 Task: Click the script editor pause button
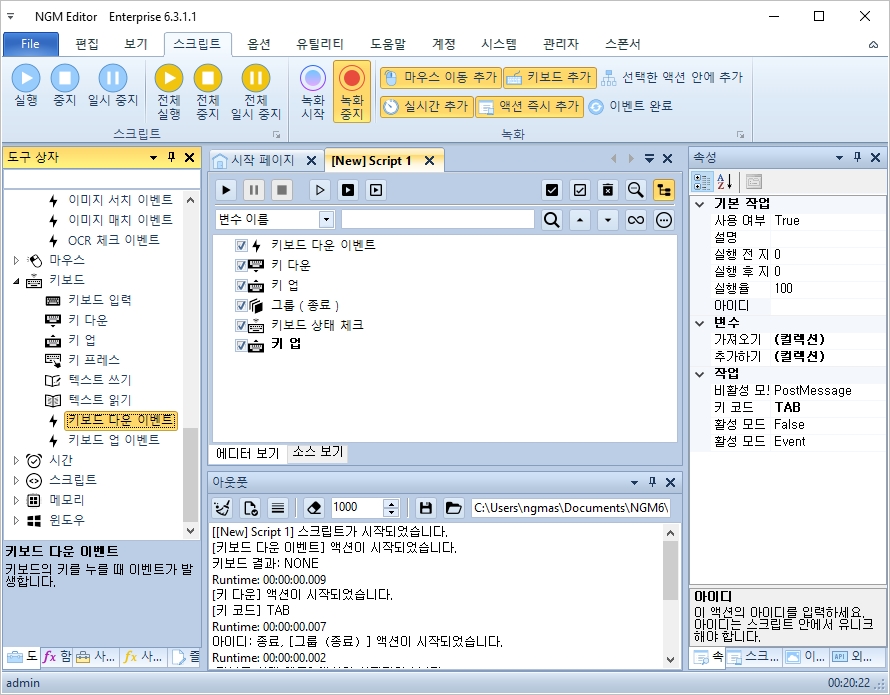tap(254, 190)
